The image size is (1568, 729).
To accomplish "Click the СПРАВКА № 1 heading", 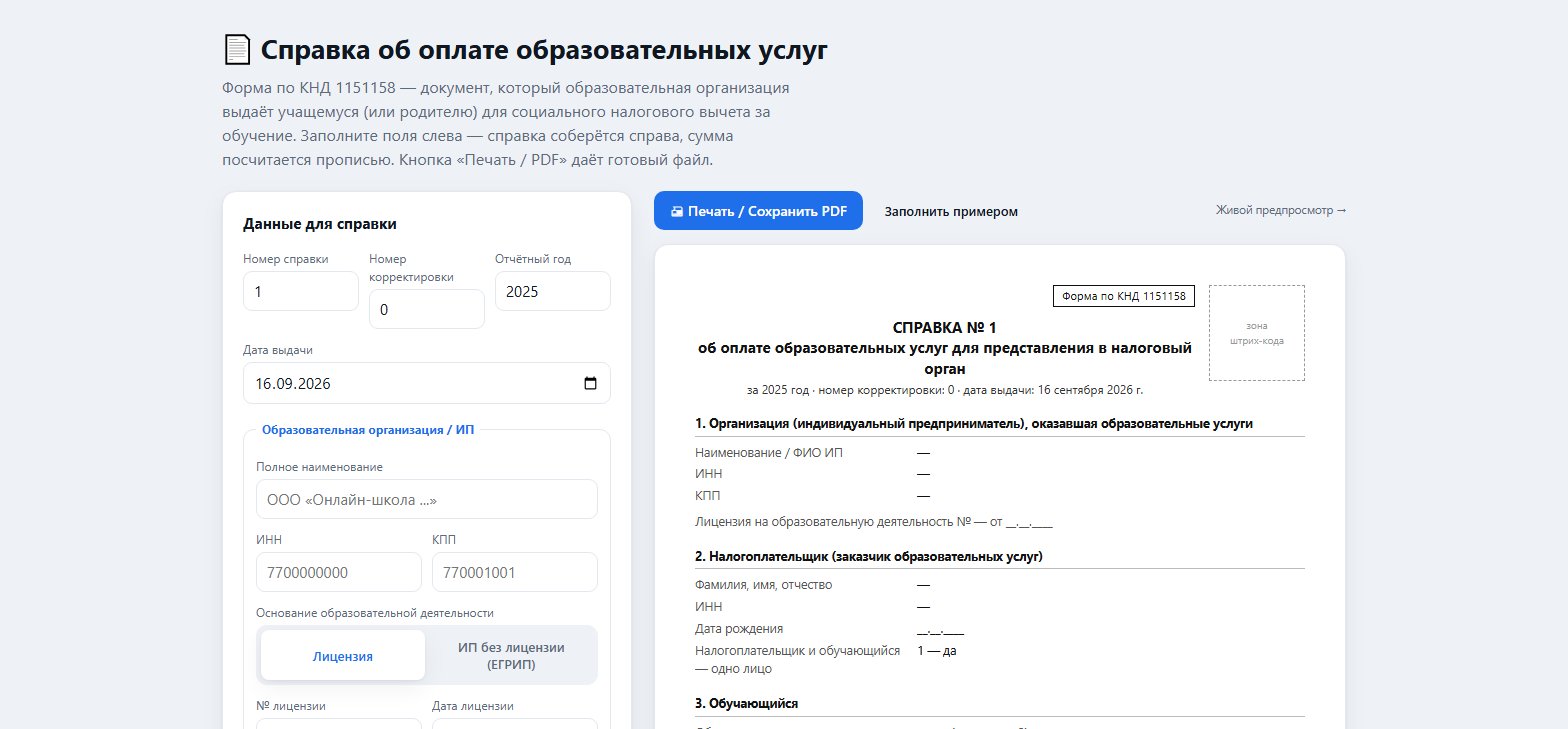I will coord(944,327).
